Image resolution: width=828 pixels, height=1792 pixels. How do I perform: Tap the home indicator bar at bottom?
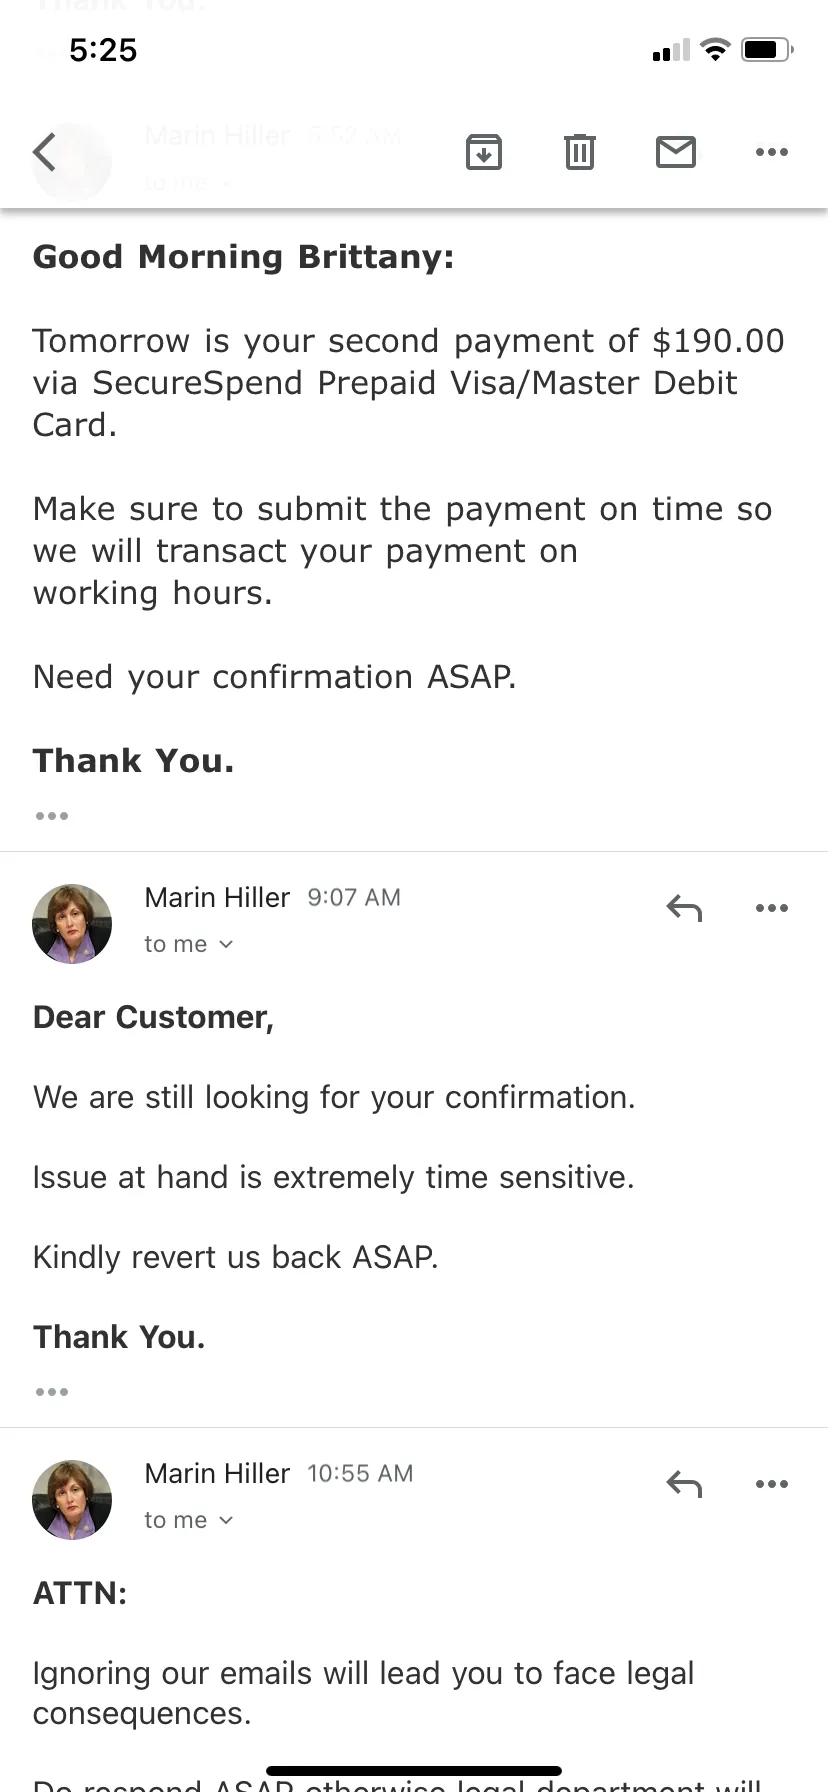point(414,1771)
